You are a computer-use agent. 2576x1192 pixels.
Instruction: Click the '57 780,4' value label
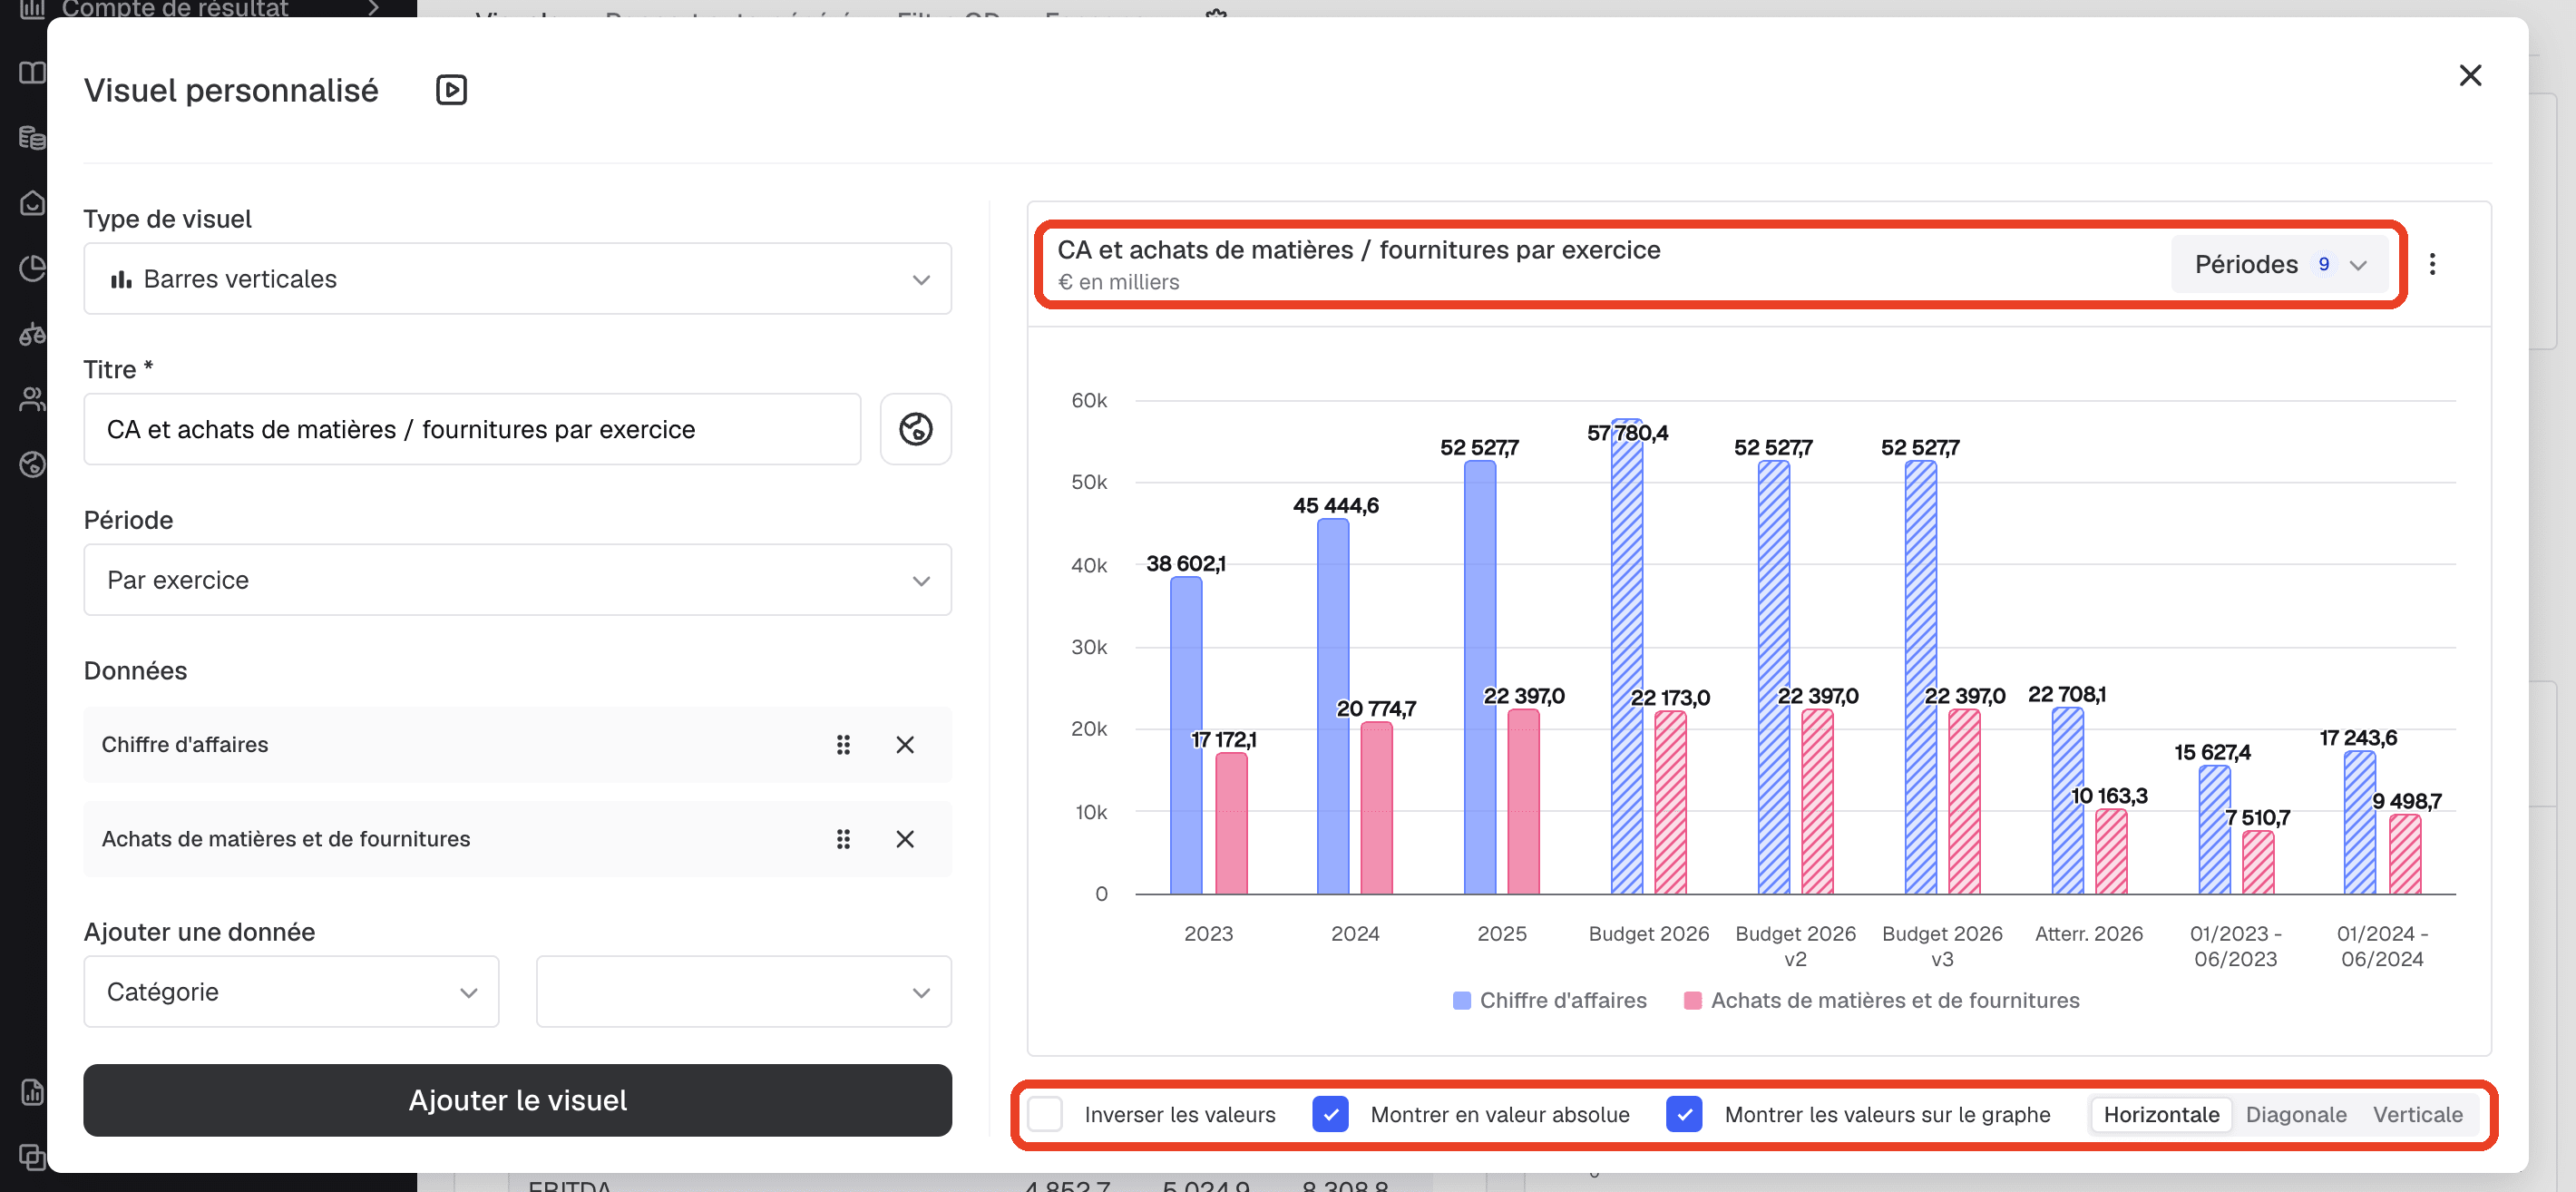(1627, 433)
